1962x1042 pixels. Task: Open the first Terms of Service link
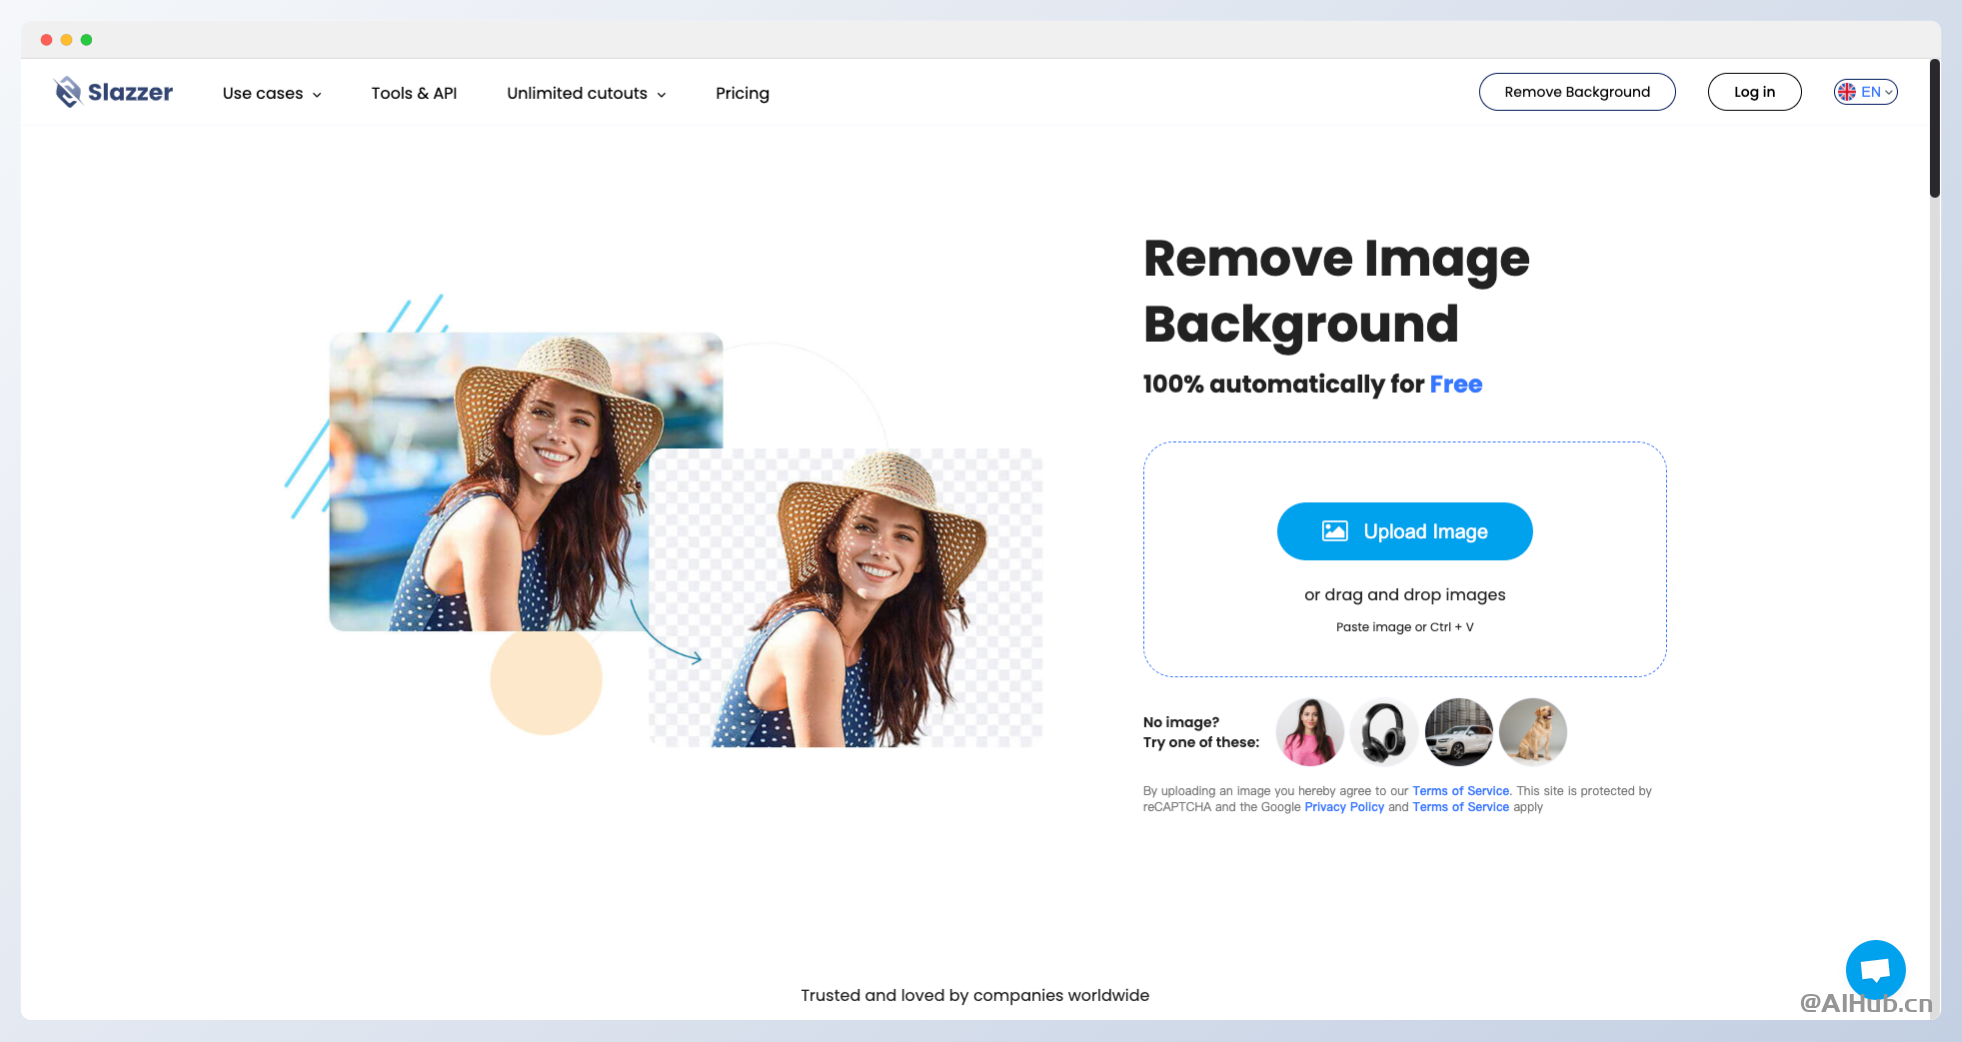point(1460,791)
